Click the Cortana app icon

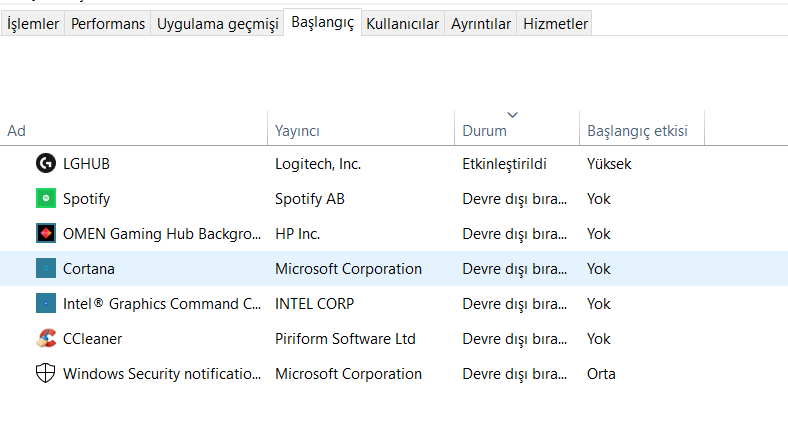(45, 268)
